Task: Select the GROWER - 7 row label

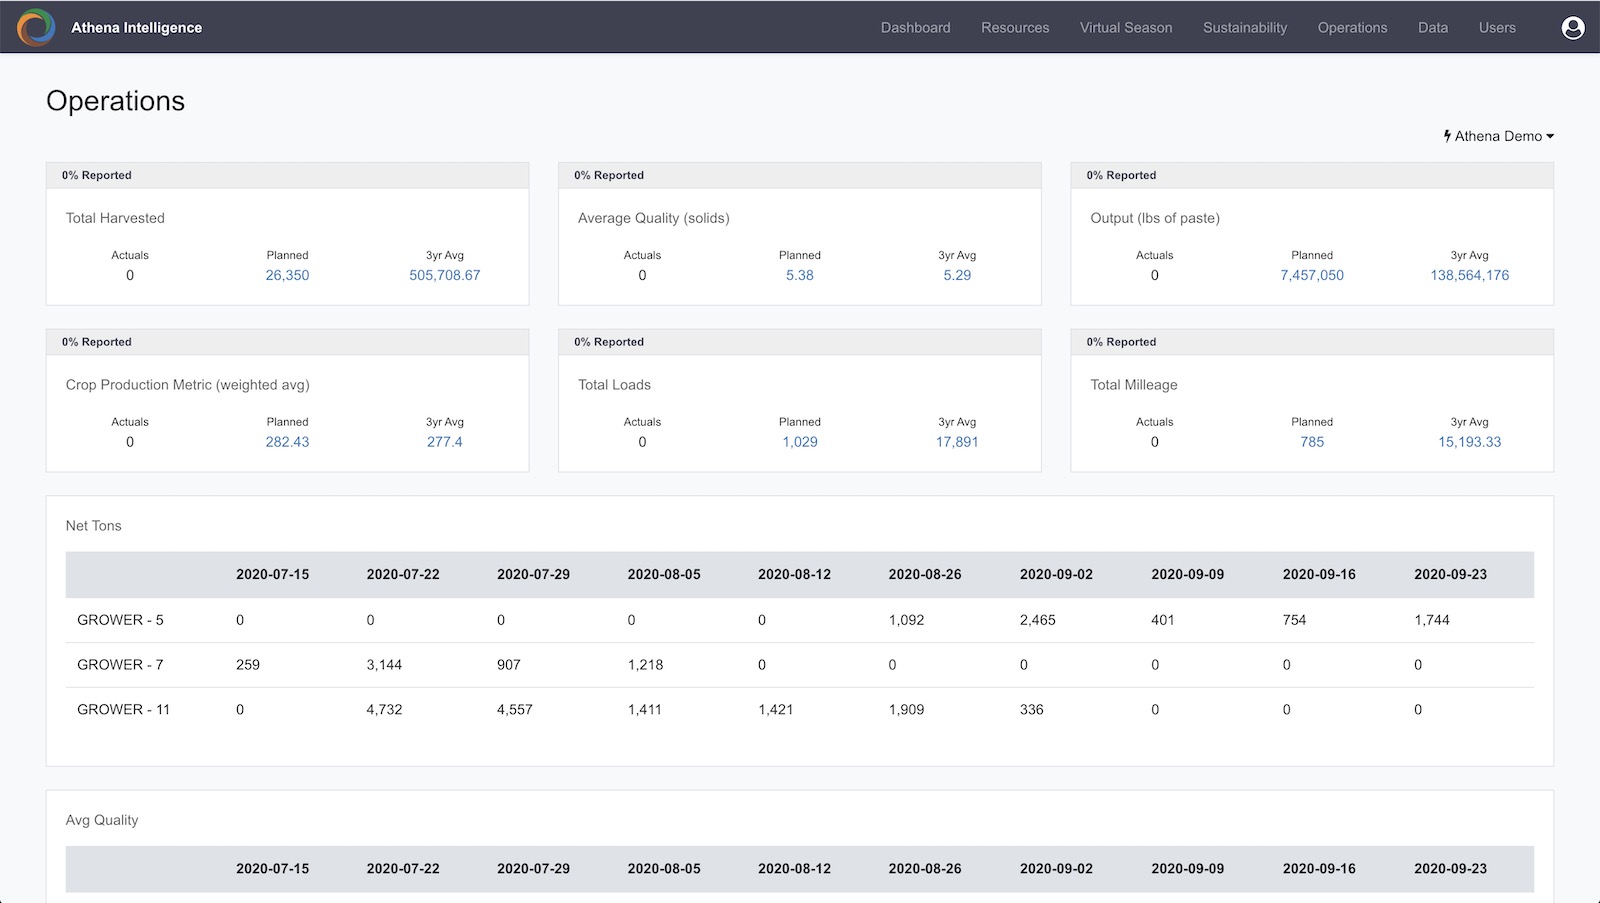Action: [120, 665]
